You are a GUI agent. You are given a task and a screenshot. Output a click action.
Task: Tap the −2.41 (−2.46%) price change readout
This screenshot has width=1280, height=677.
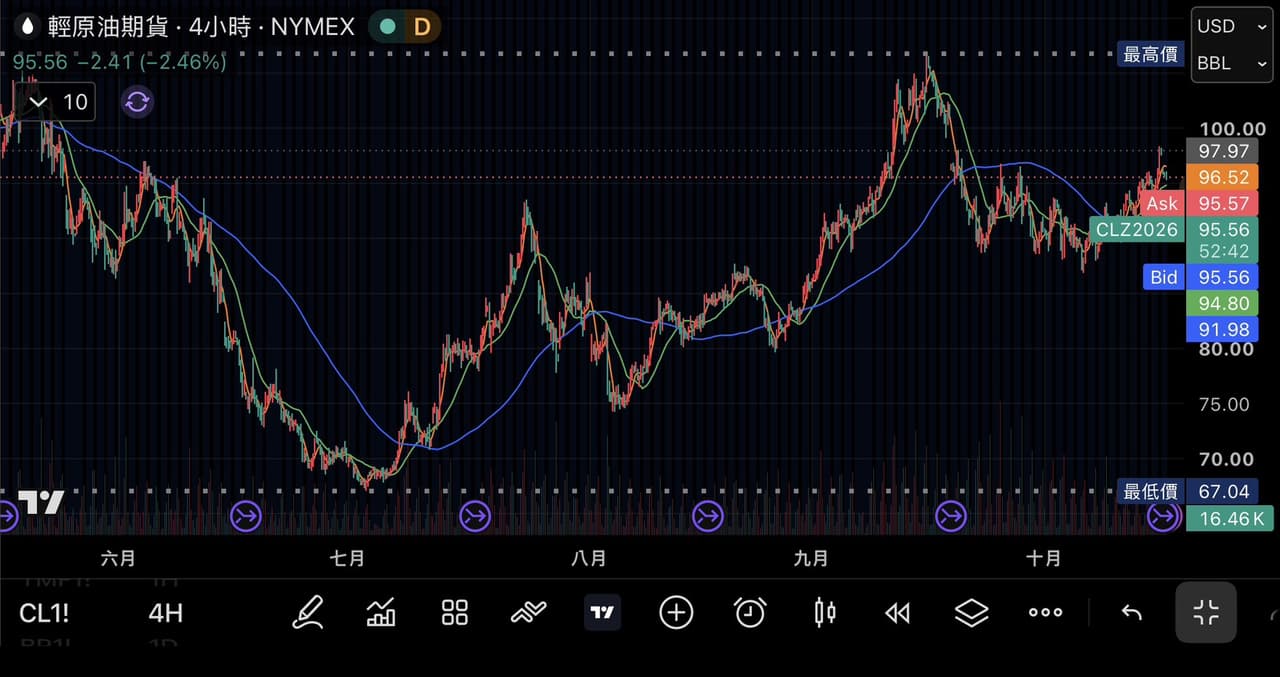click(x=152, y=62)
